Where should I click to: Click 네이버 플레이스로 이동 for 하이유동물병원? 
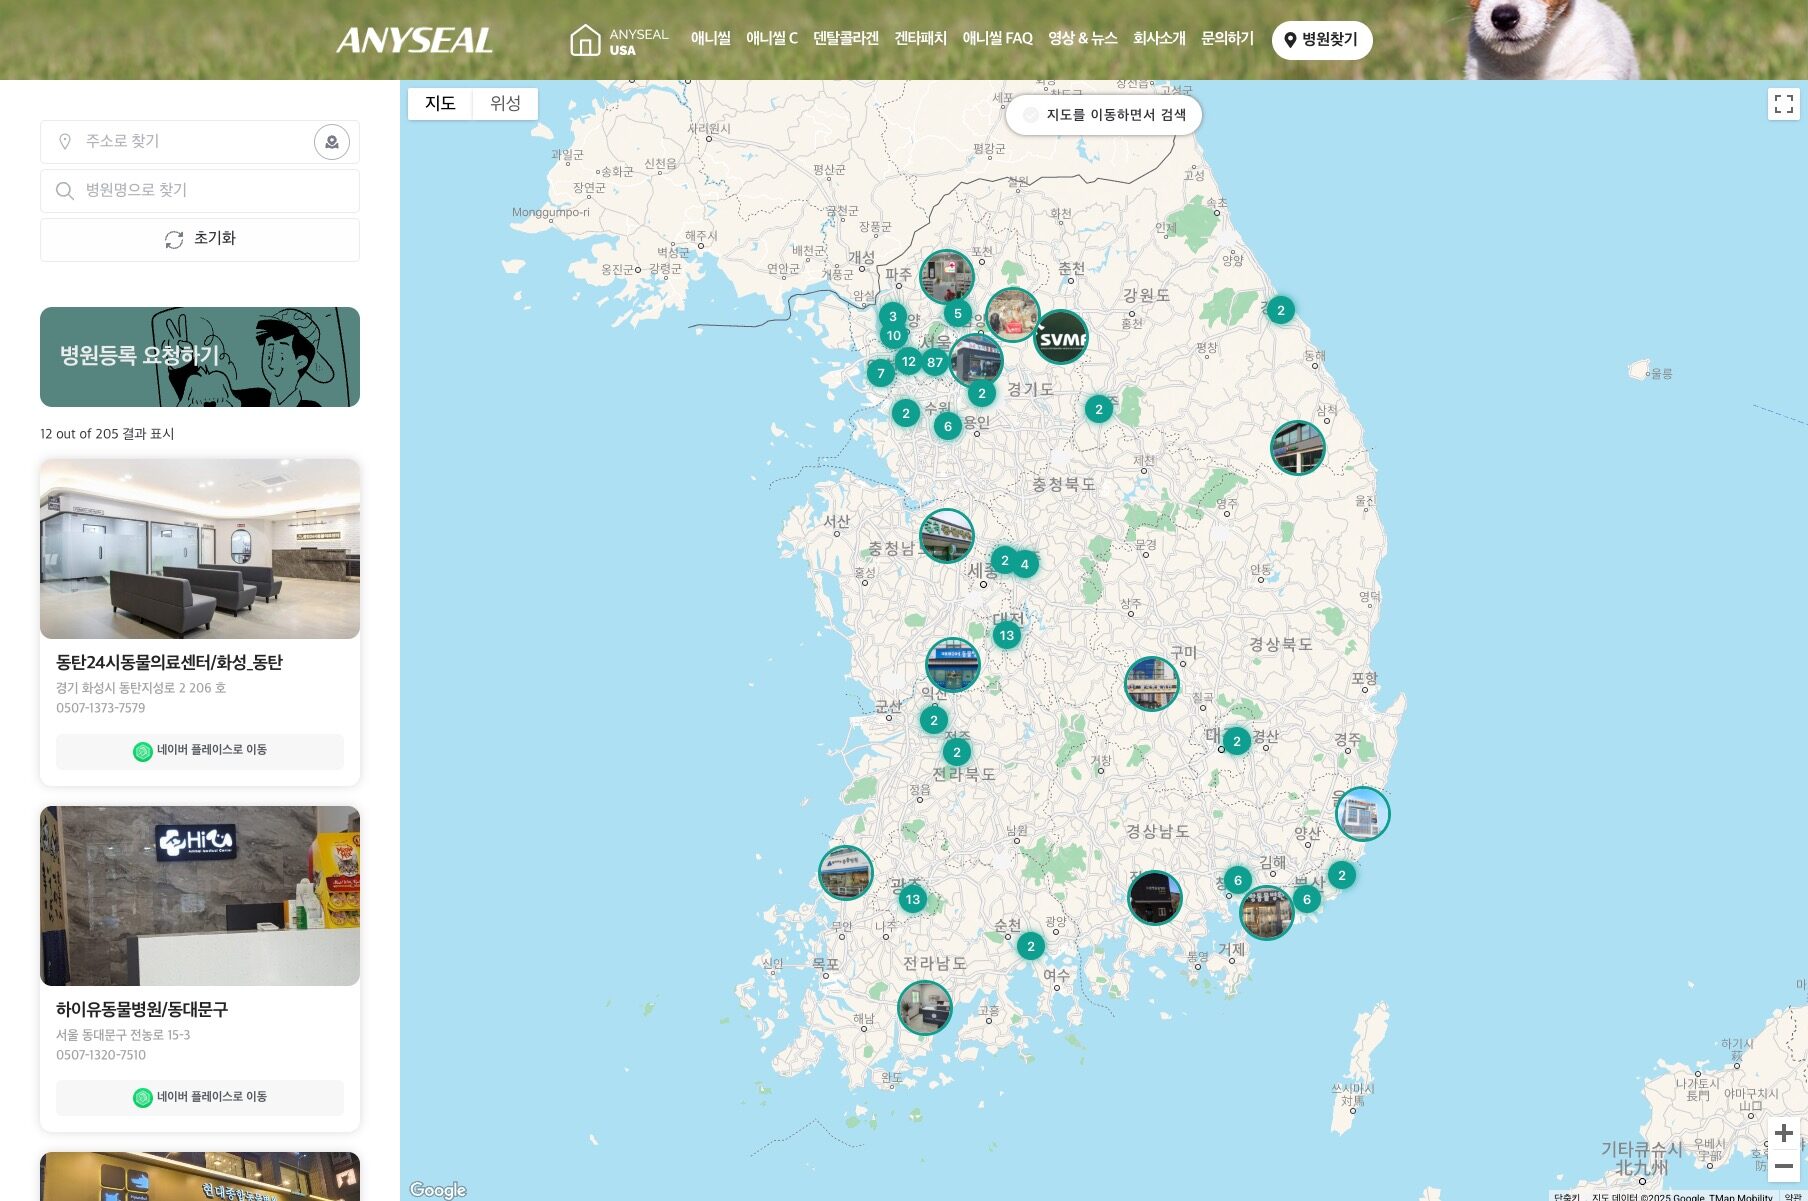coord(200,1098)
